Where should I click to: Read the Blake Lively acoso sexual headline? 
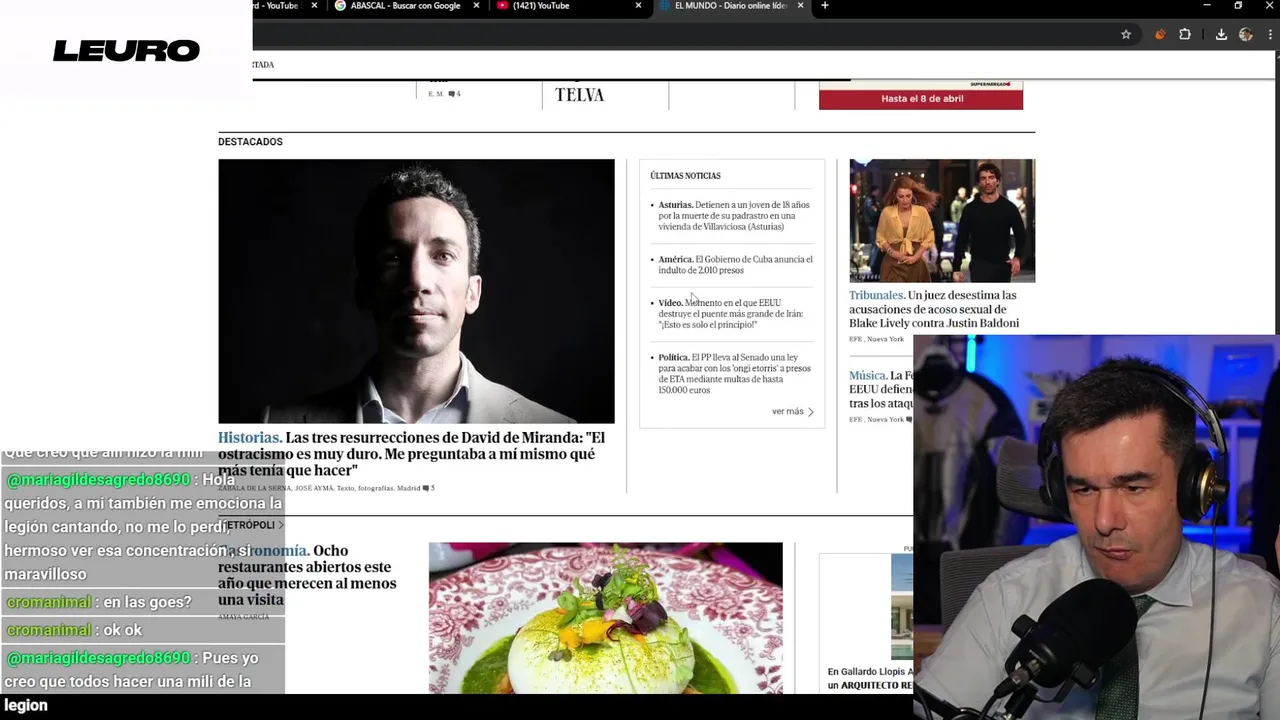tap(934, 309)
